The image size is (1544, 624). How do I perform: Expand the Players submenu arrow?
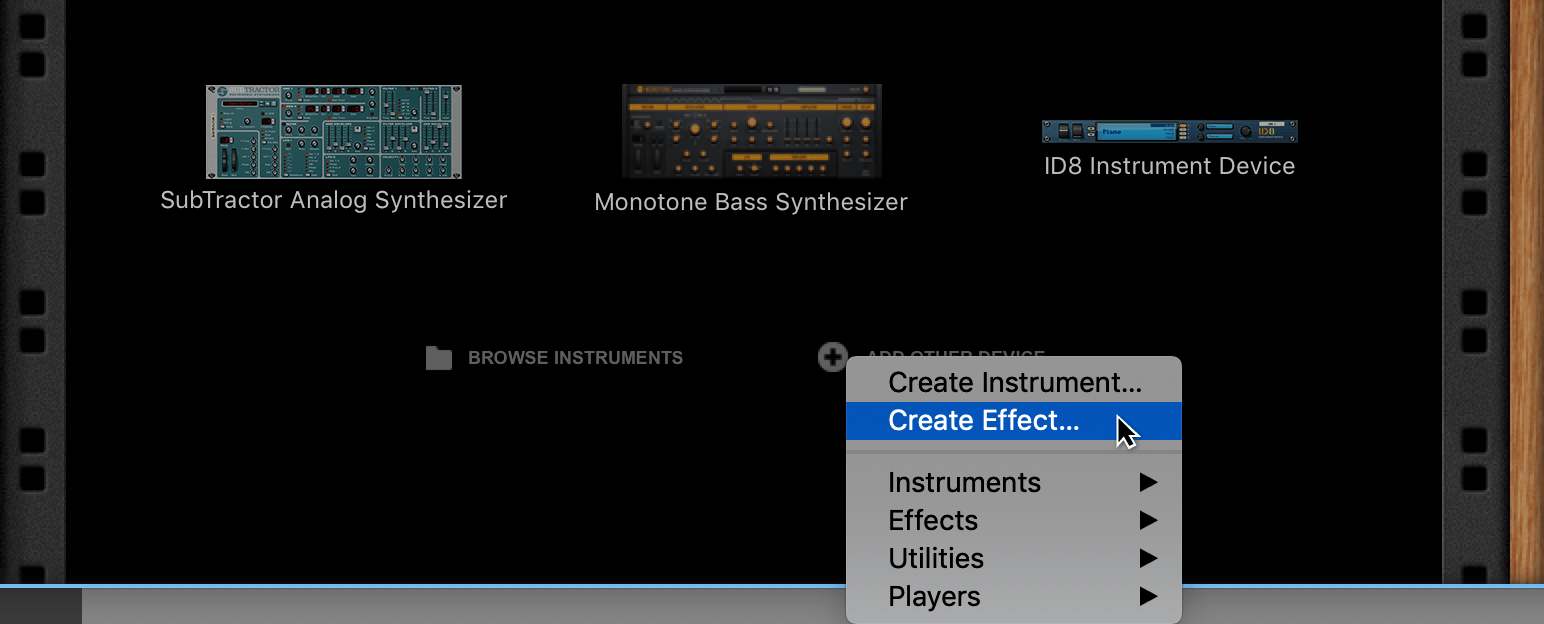coord(1148,596)
